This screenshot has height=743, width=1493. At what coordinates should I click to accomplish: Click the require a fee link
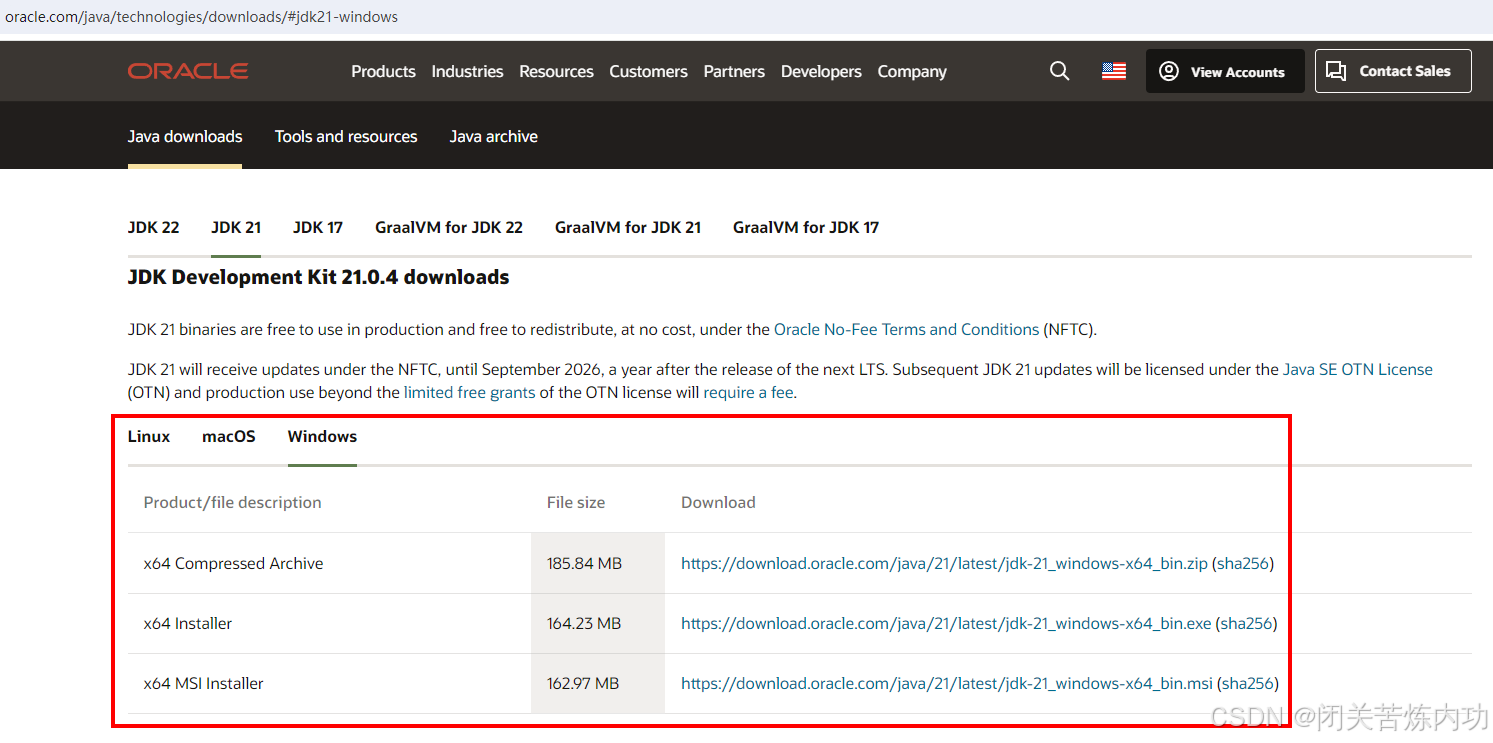coord(748,392)
